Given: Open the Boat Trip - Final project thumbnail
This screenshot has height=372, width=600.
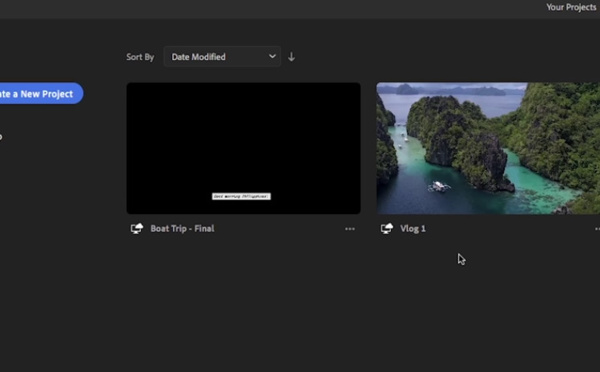Looking at the screenshot, I should pyautogui.click(x=243, y=148).
